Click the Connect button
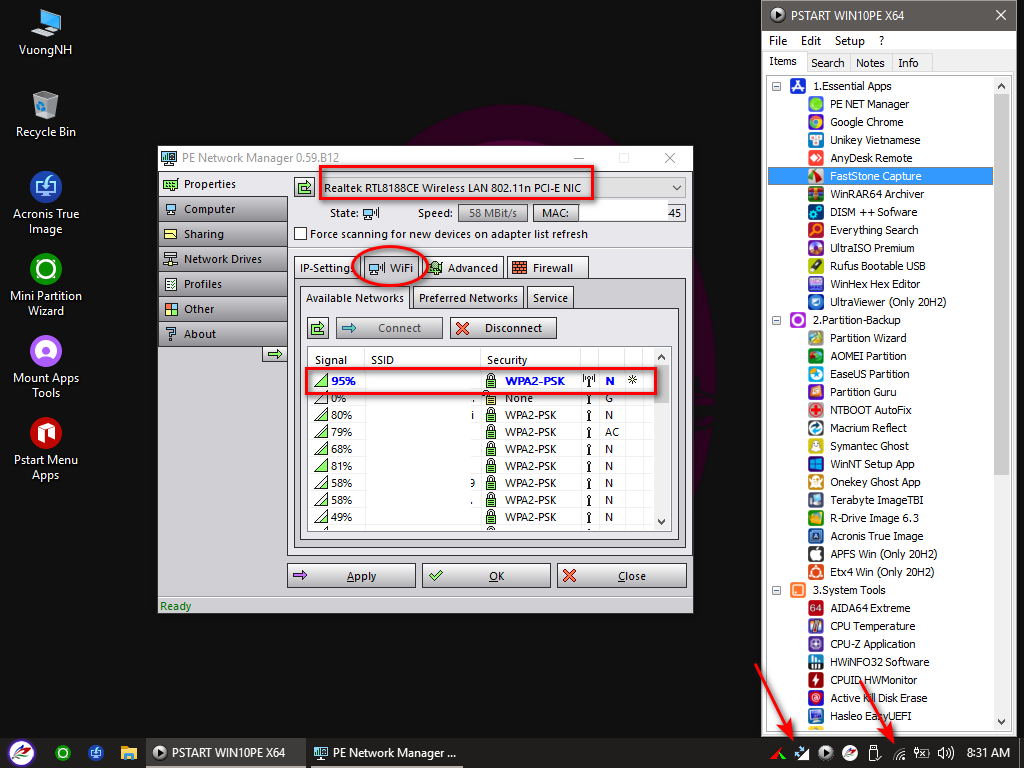 point(389,328)
